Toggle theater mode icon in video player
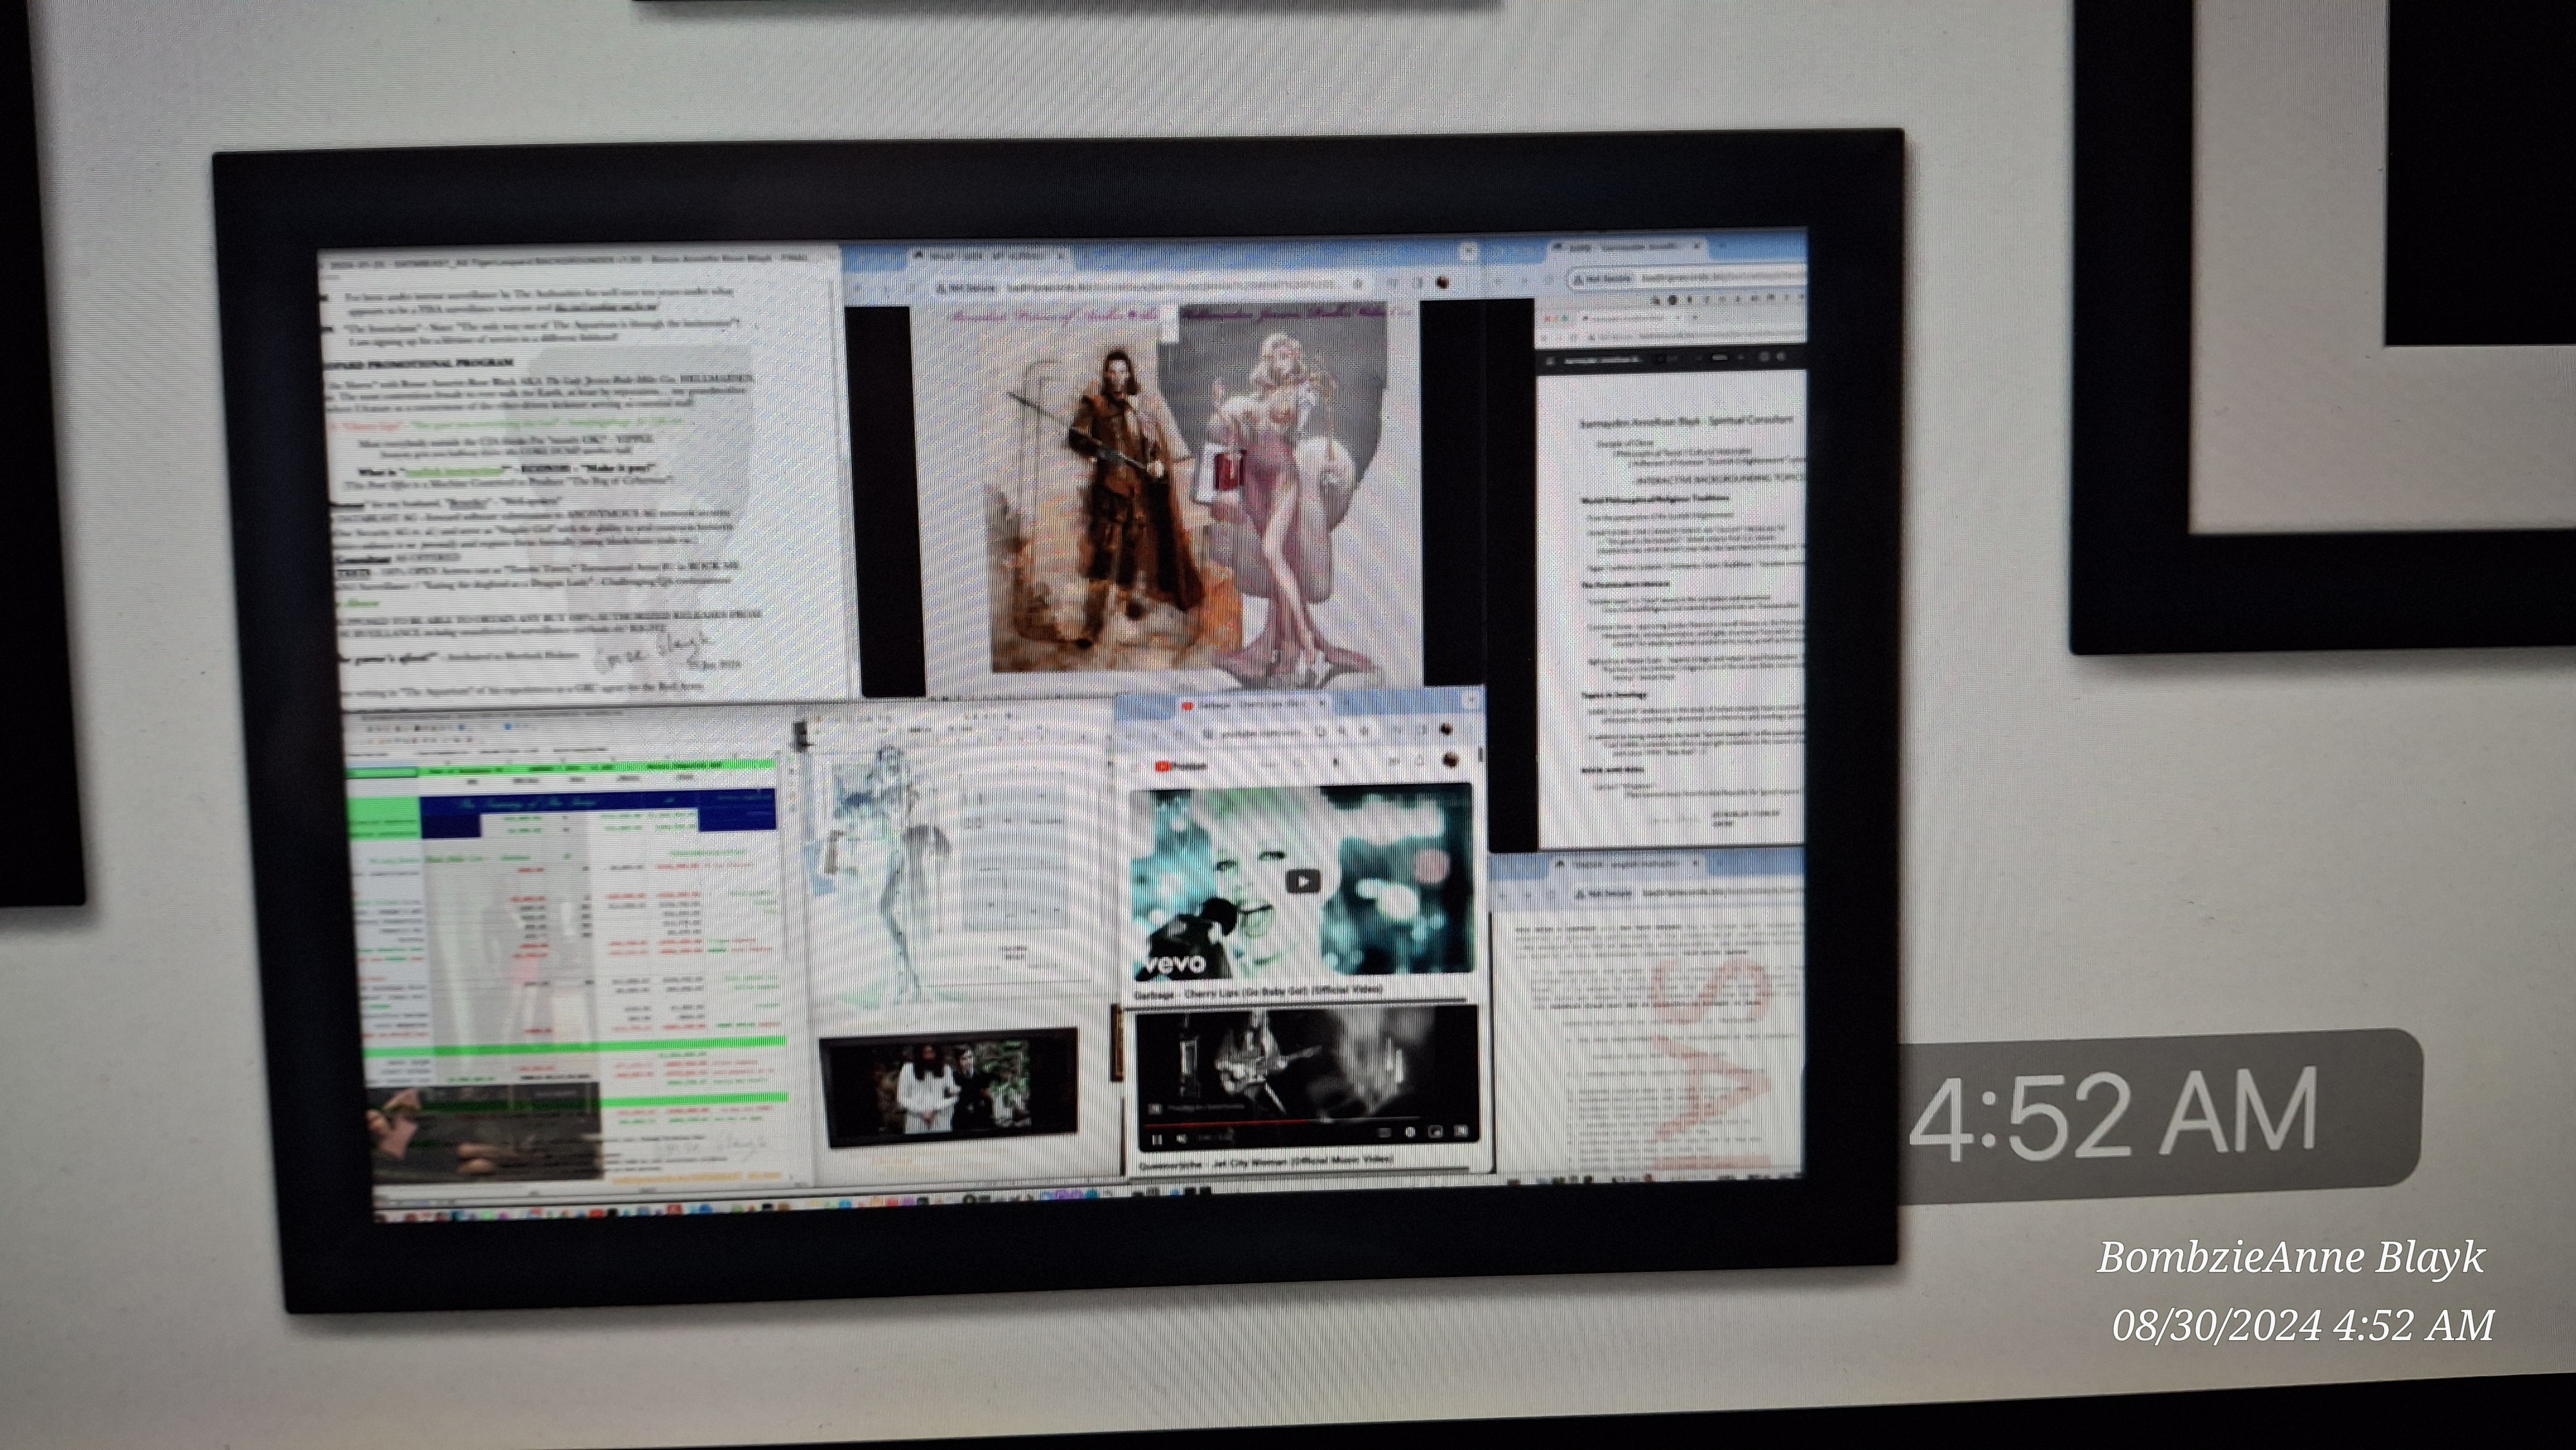Image resolution: width=2576 pixels, height=1450 pixels. (x=1435, y=1132)
